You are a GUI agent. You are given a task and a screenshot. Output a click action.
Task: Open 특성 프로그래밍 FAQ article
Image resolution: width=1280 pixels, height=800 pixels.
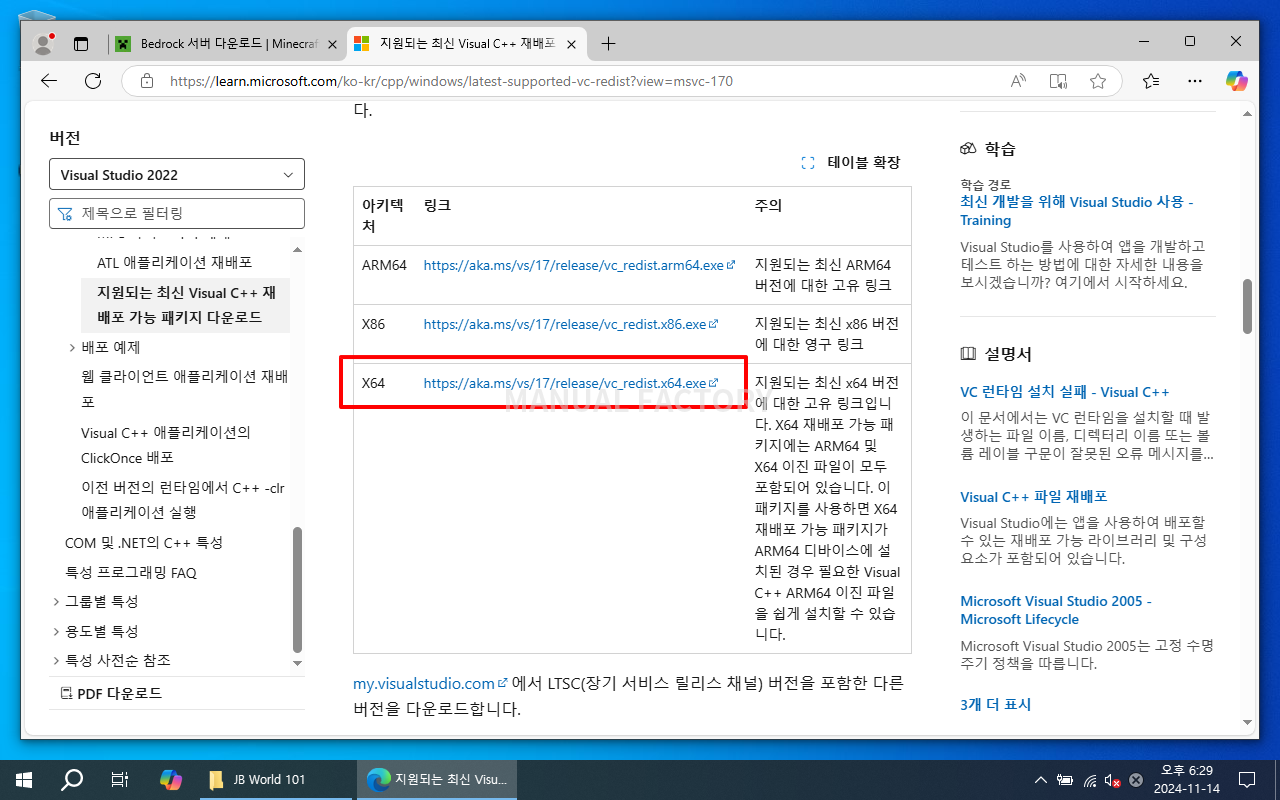point(131,573)
